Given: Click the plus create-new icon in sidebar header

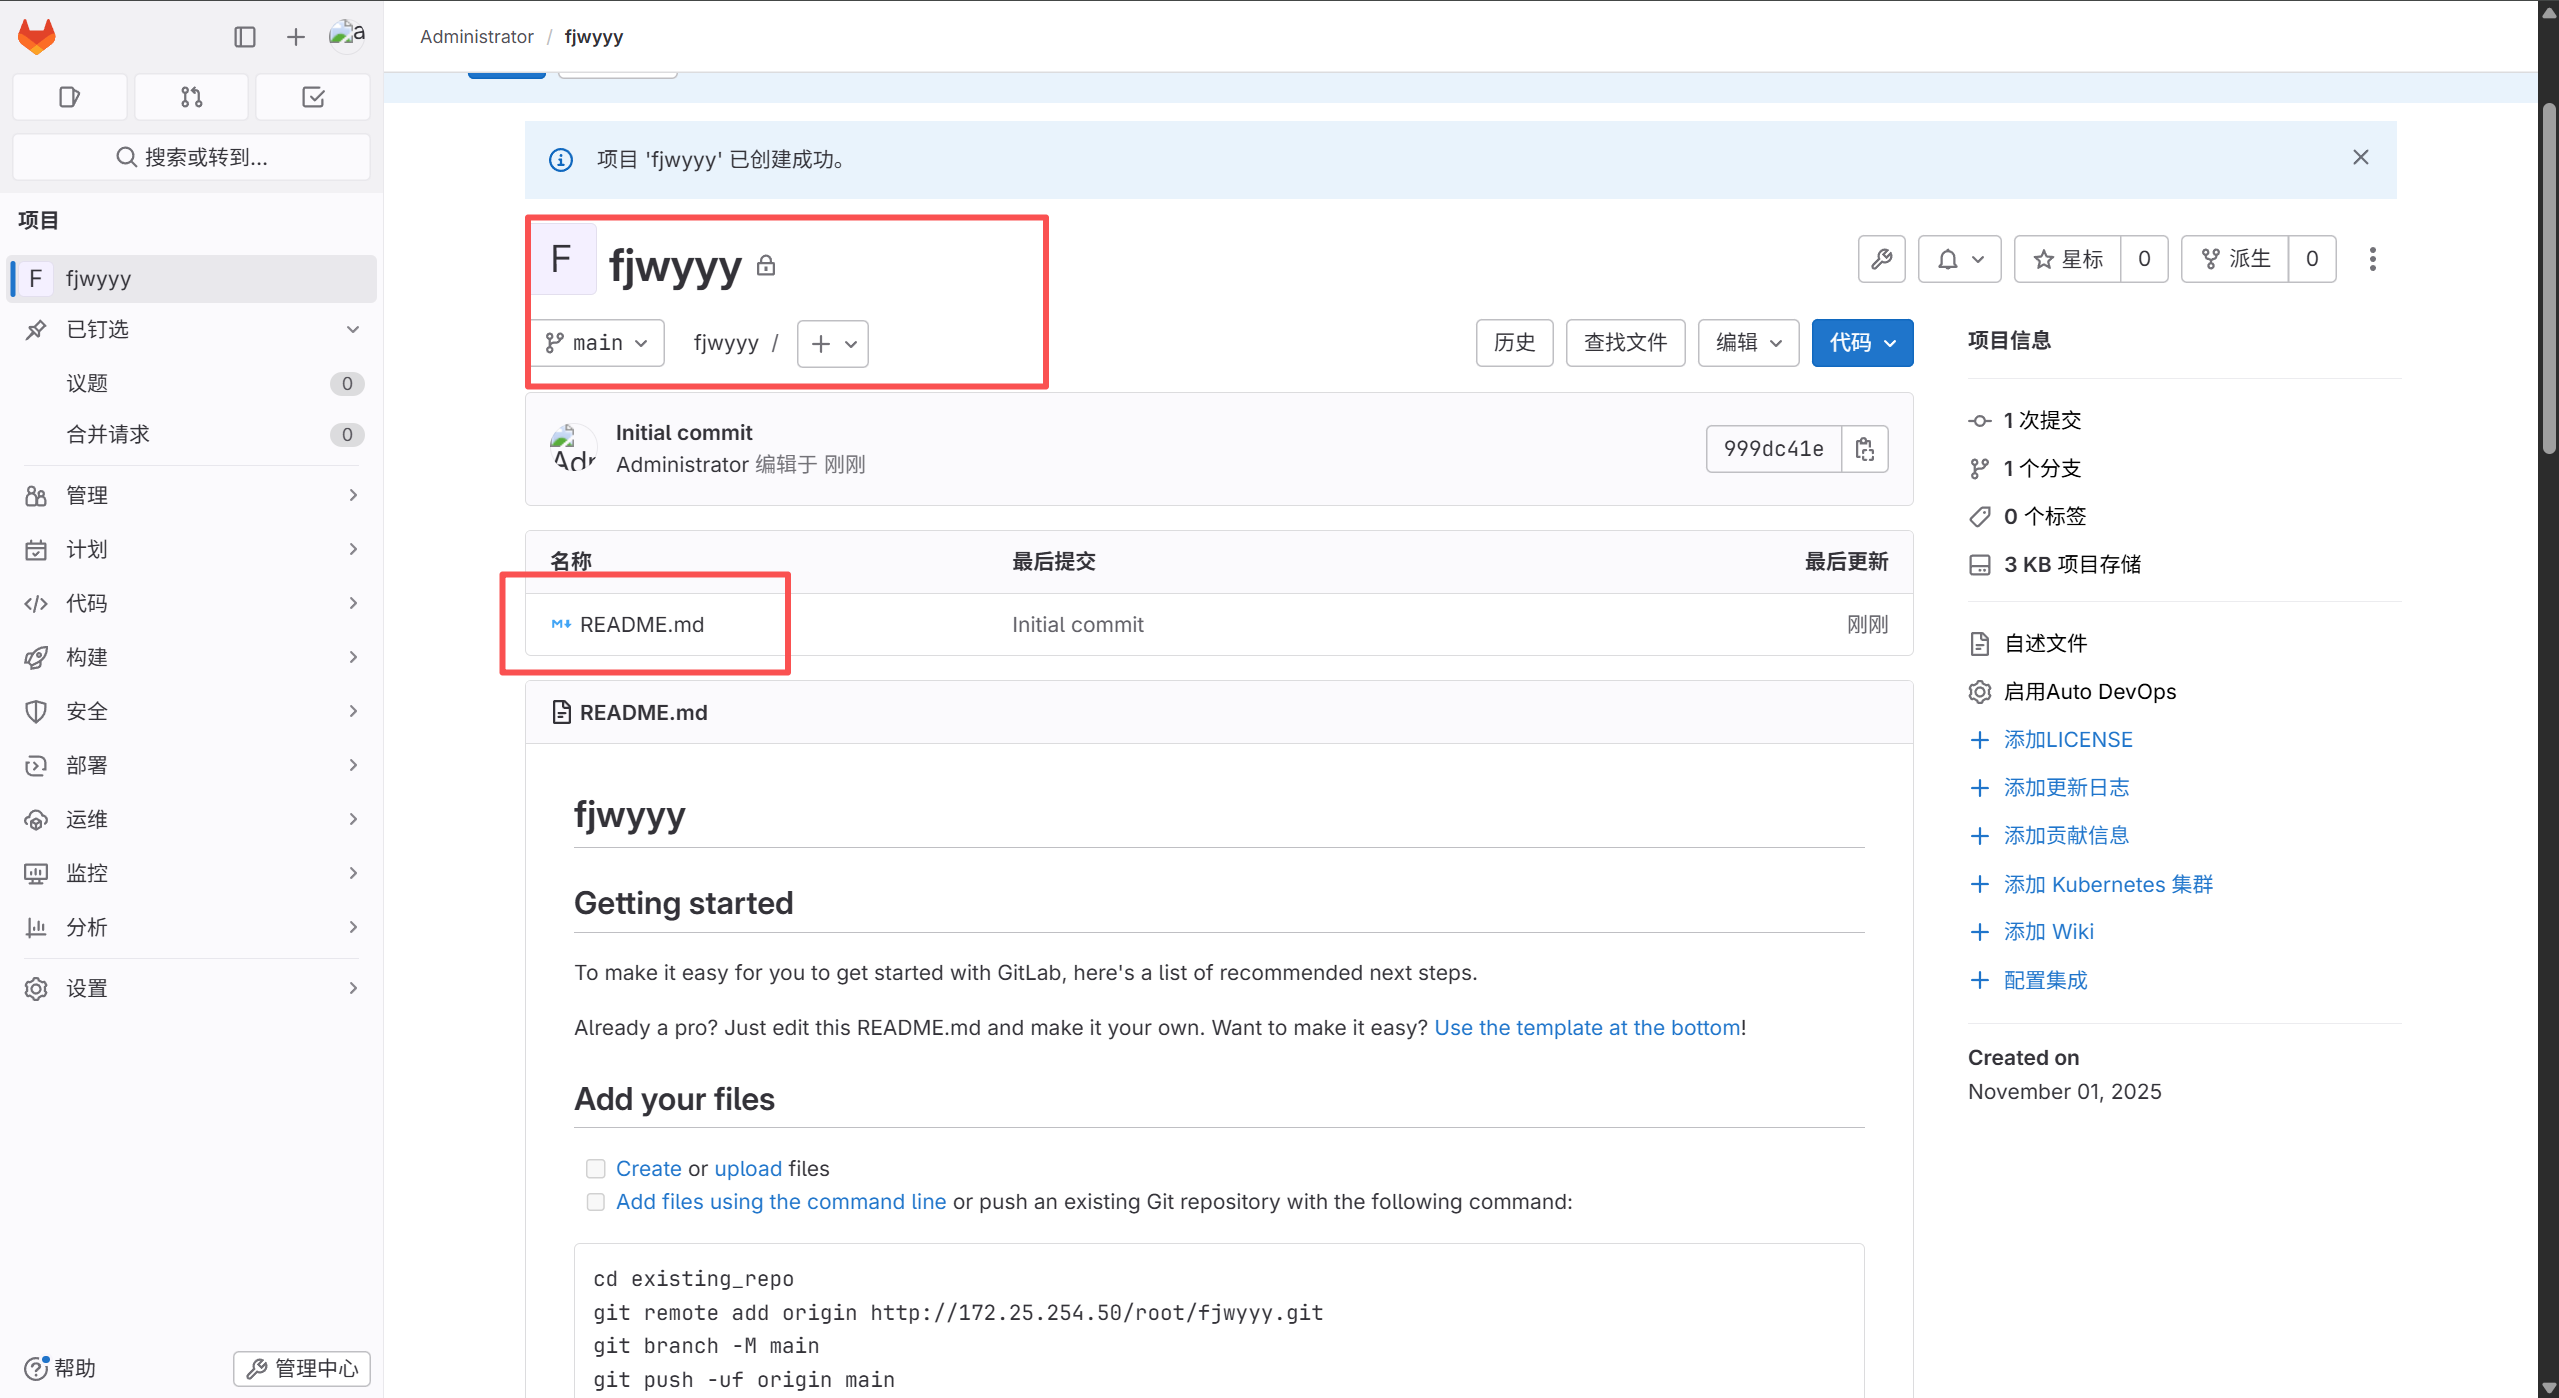Looking at the screenshot, I should pos(295,37).
